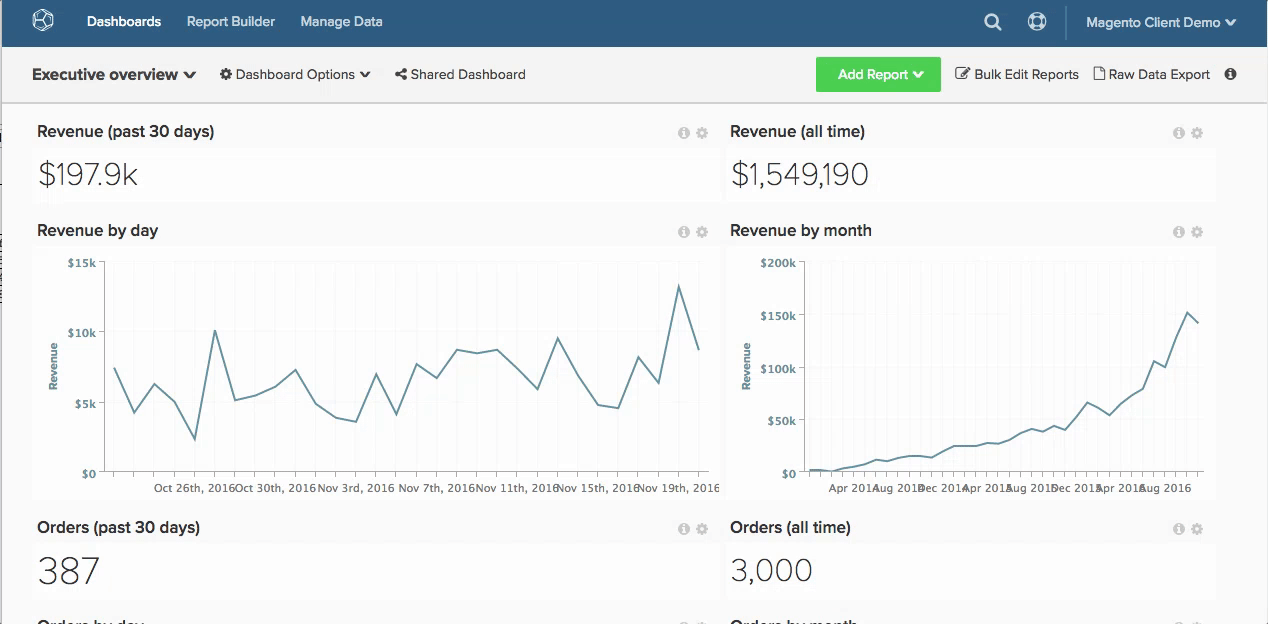Click the Raw Data Export option

point(1152,74)
